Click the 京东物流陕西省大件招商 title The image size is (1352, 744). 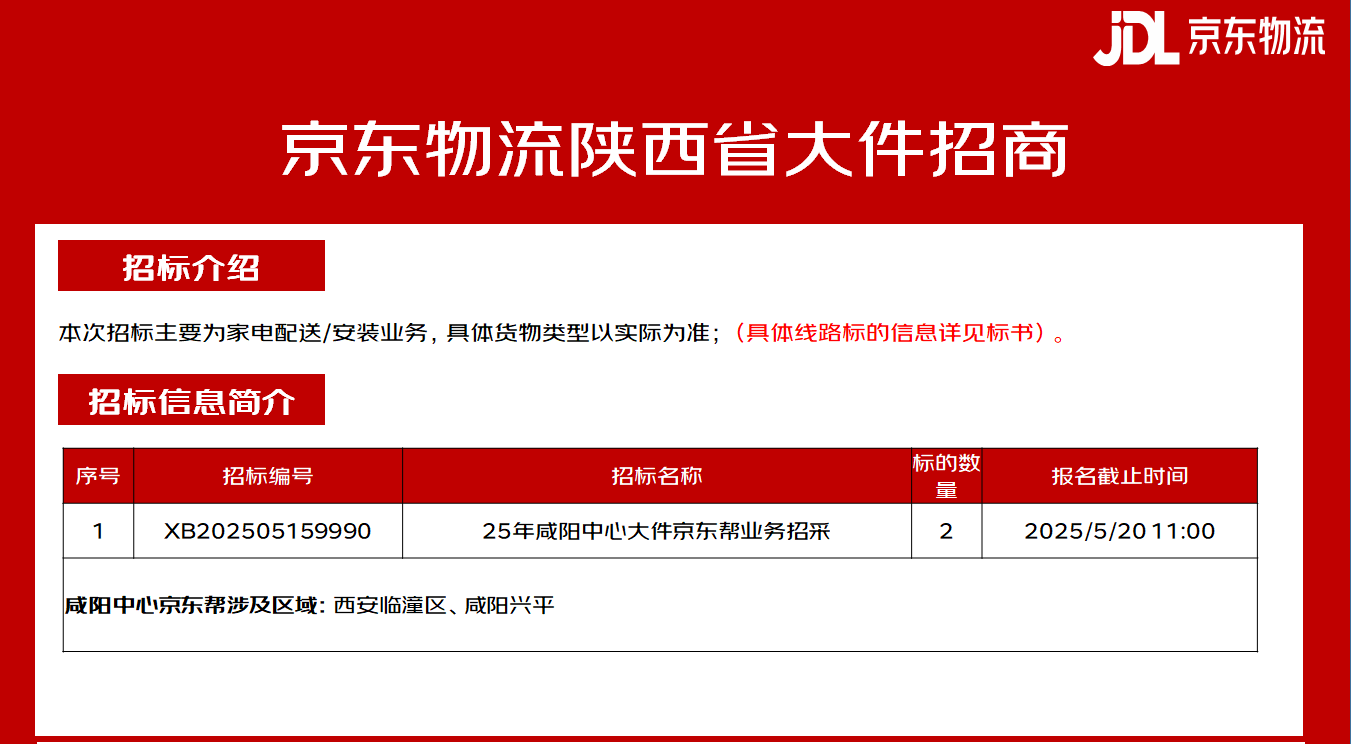676,150
